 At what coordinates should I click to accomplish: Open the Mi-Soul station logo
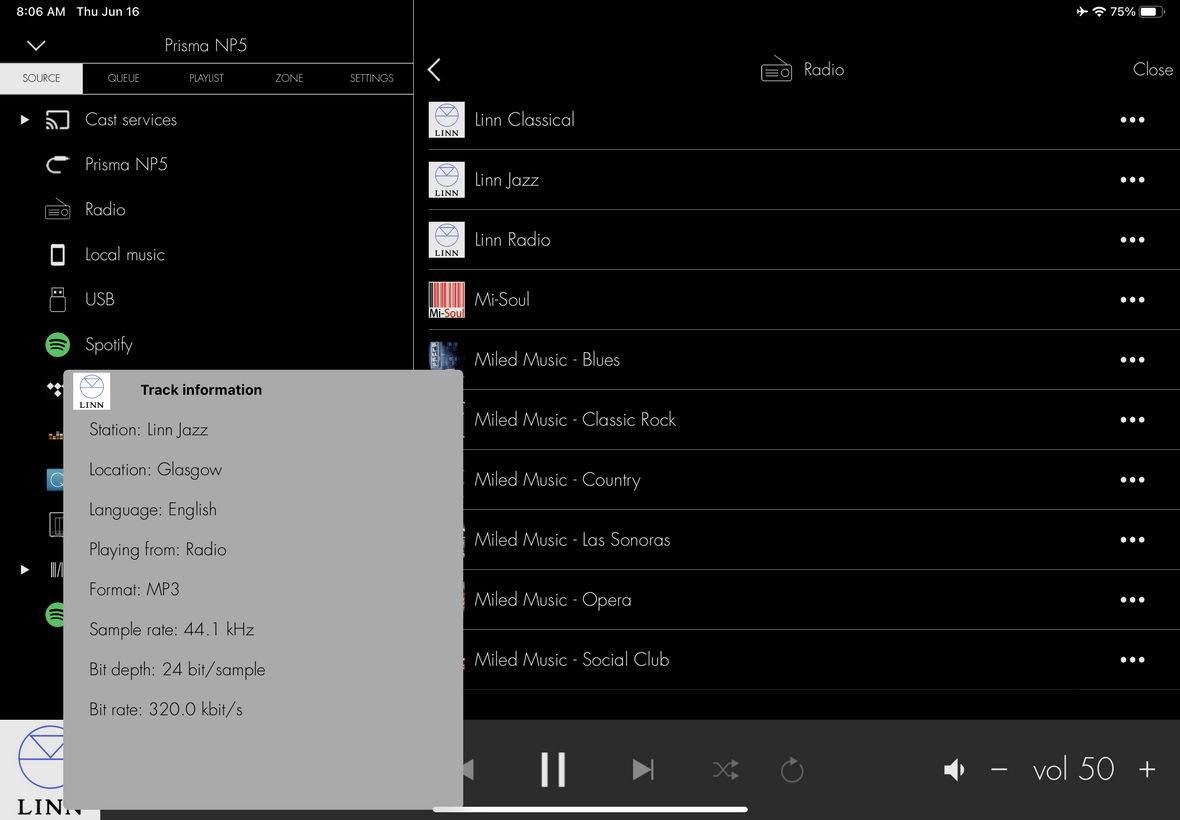click(446, 299)
